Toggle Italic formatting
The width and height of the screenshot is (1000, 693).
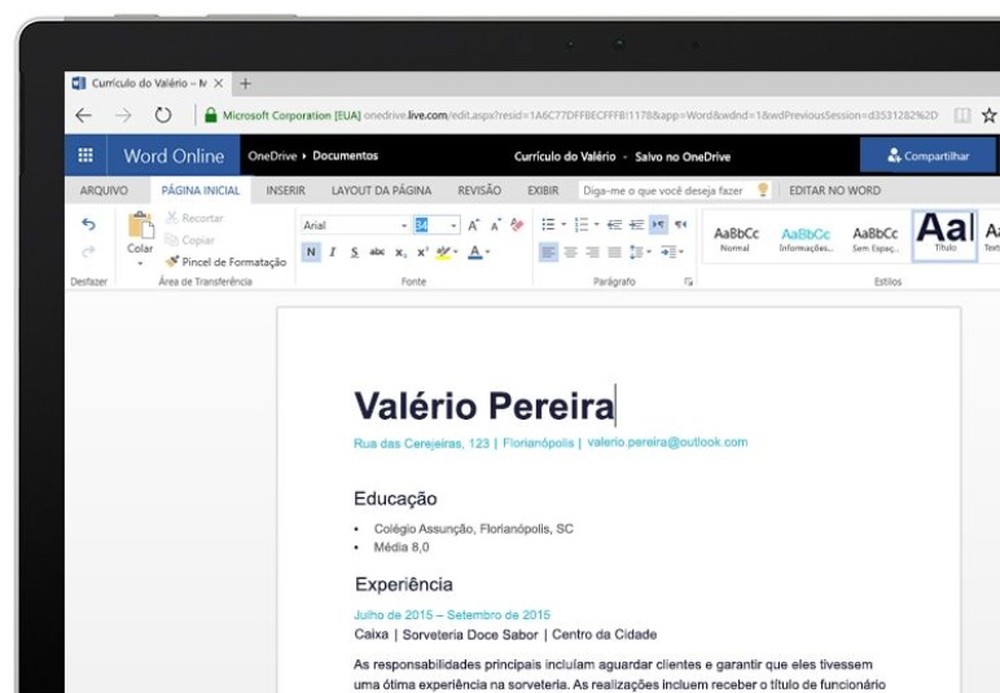tap(332, 252)
